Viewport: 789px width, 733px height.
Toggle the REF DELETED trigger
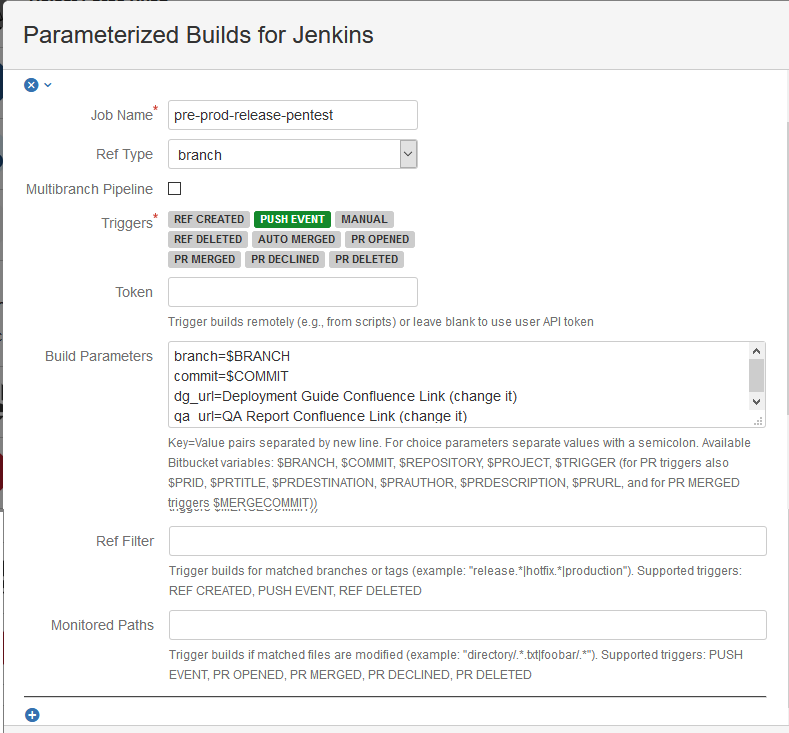(208, 239)
